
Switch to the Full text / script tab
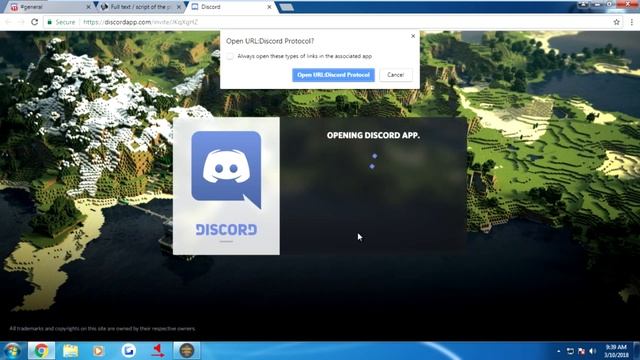pyautogui.click(x=139, y=7)
